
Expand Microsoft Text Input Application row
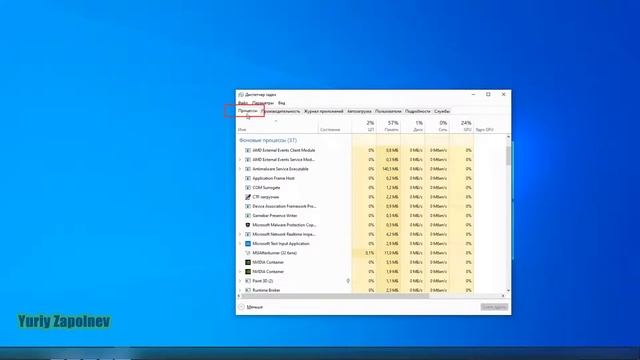[240, 244]
